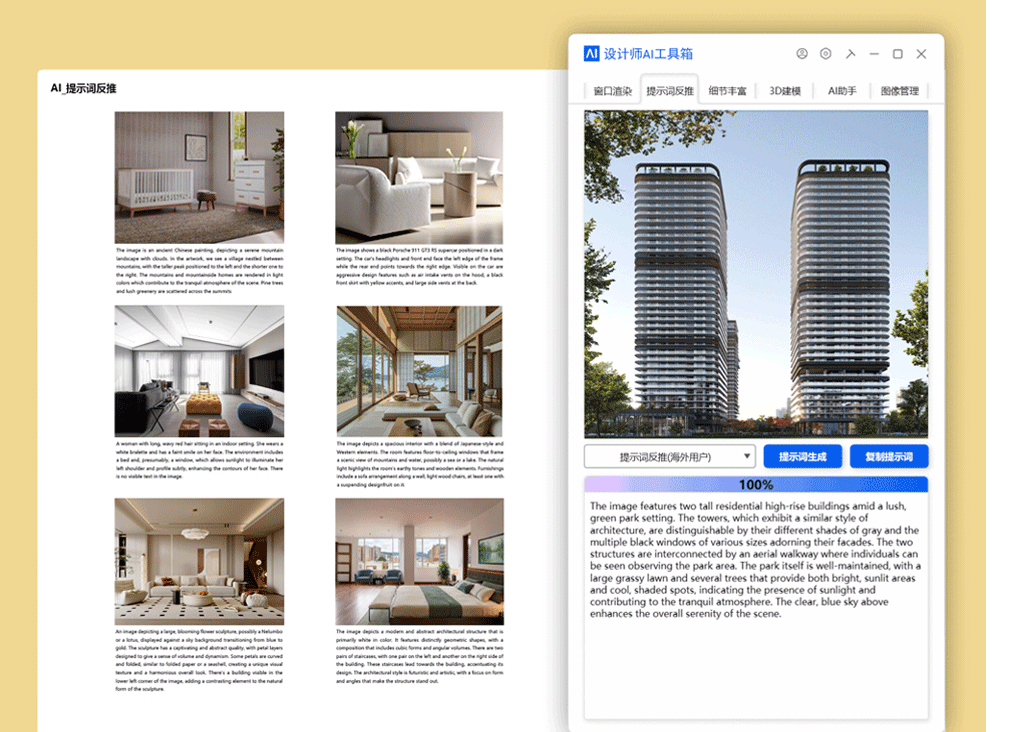Switch to the AI助手 tab

pyautogui.click(x=842, y=91)
